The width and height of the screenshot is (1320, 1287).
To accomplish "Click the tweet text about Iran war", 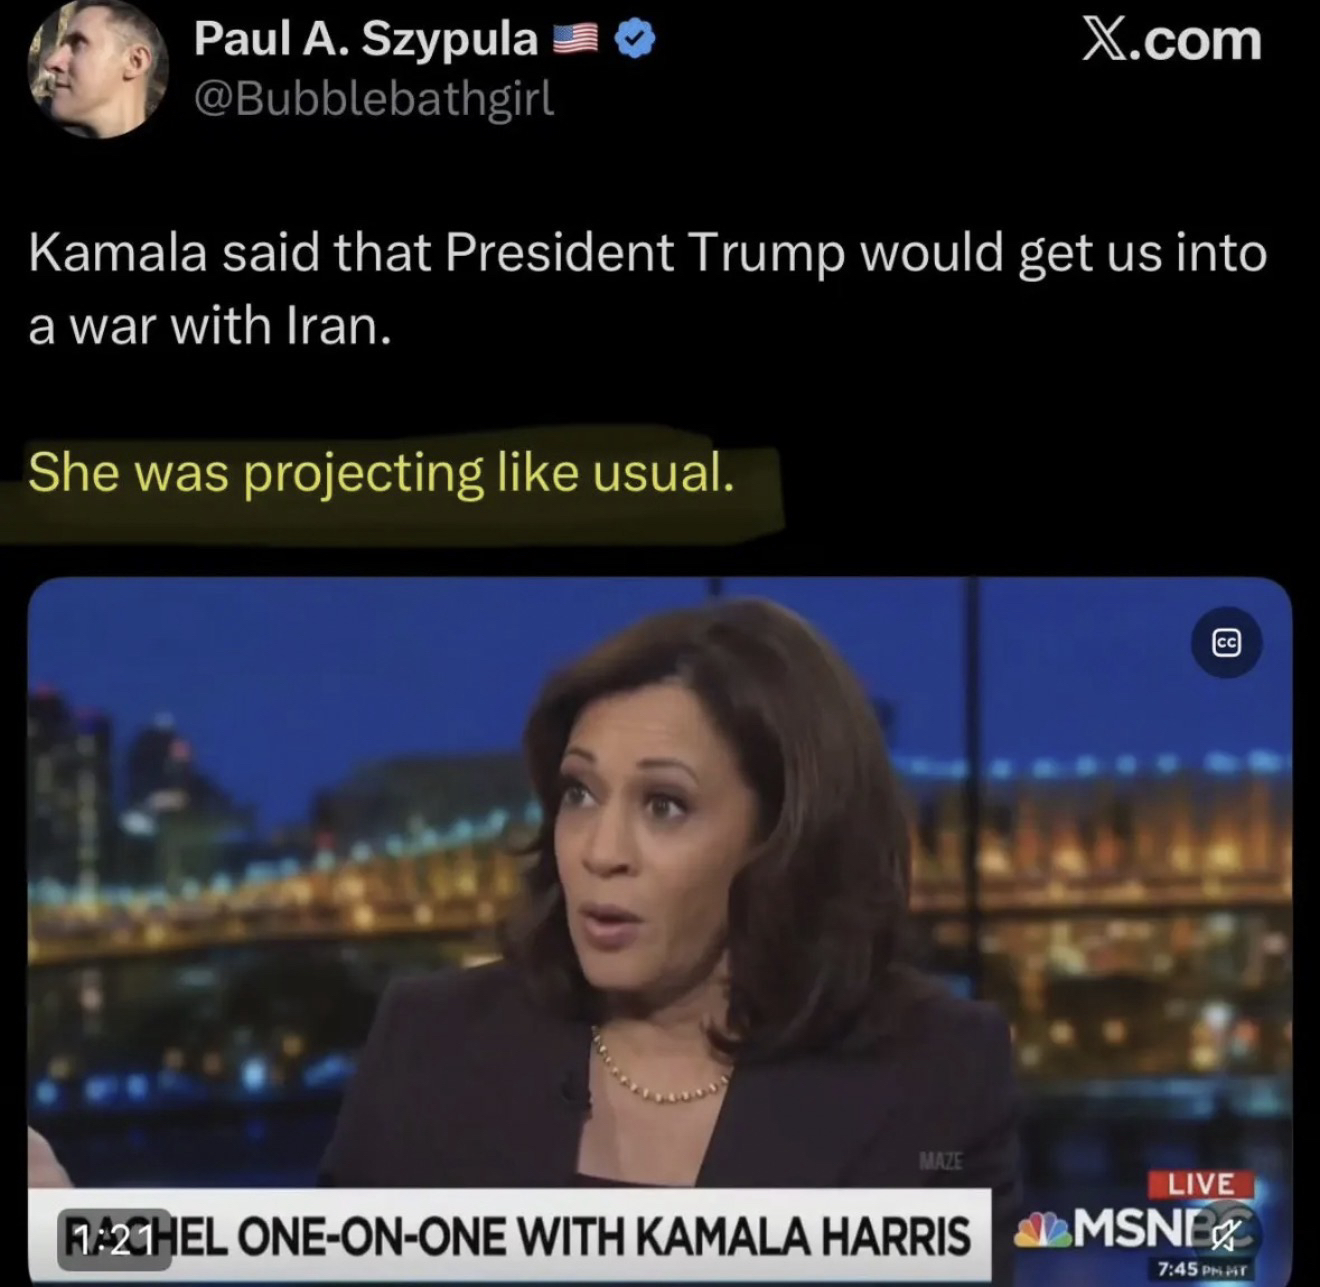I will click(x=647, y=289).
